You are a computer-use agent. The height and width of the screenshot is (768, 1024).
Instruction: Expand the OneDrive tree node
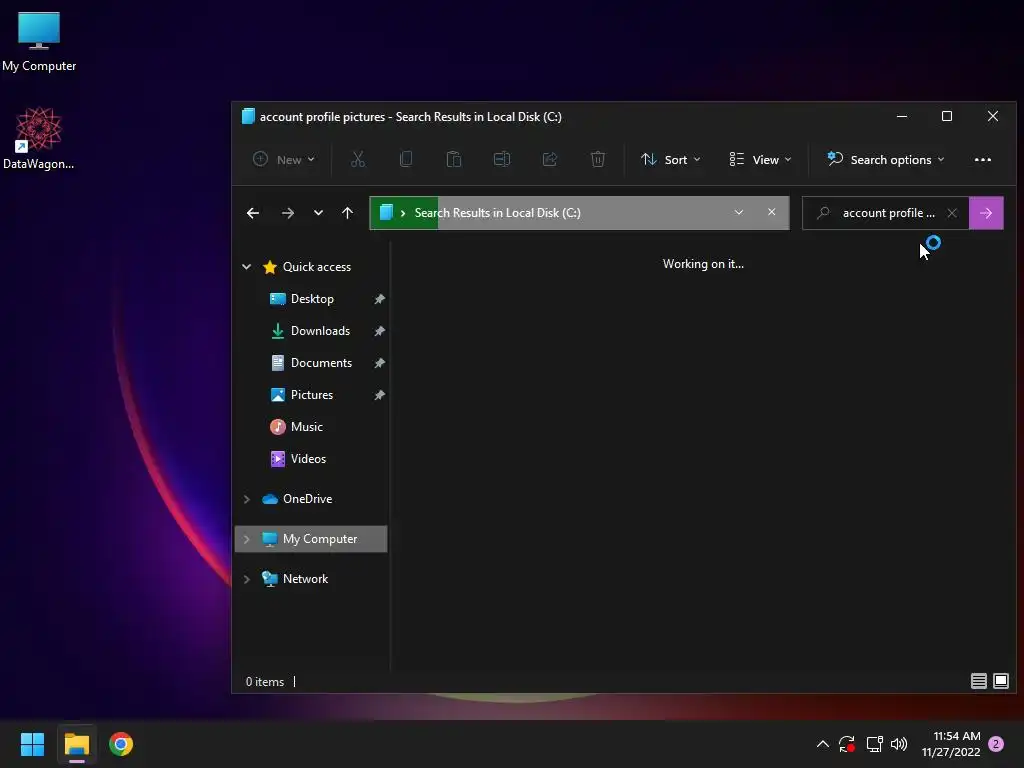pyautogui.click(x=246, y=499)
